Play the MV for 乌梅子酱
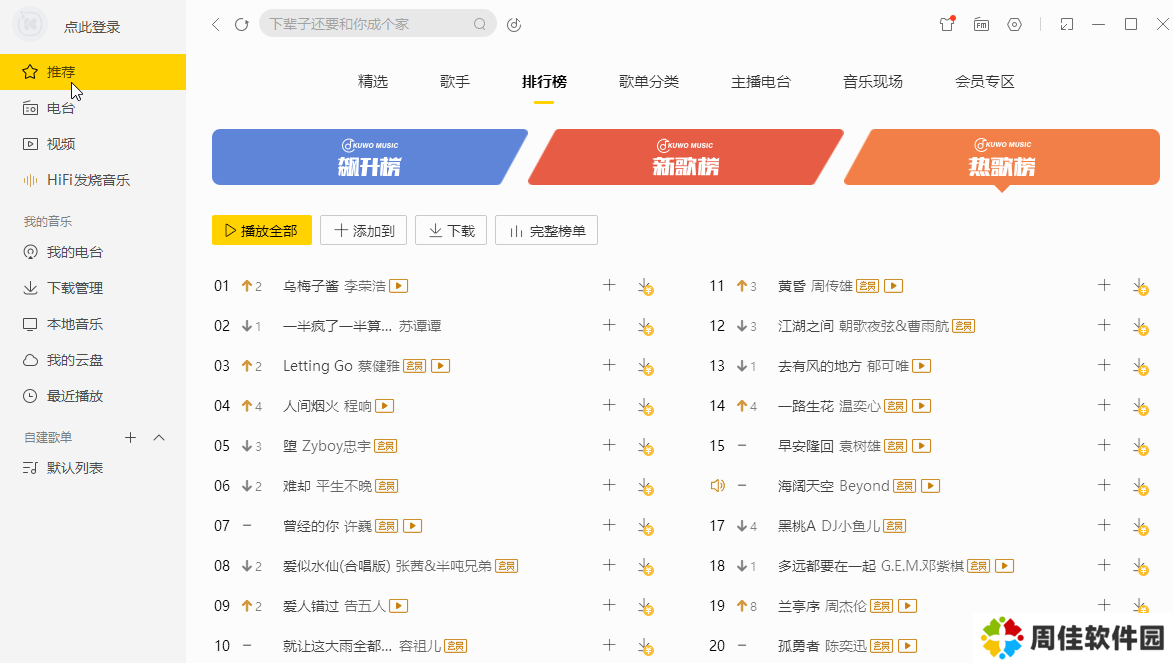This screenshot has width=1173, height=663. point(399,286)
